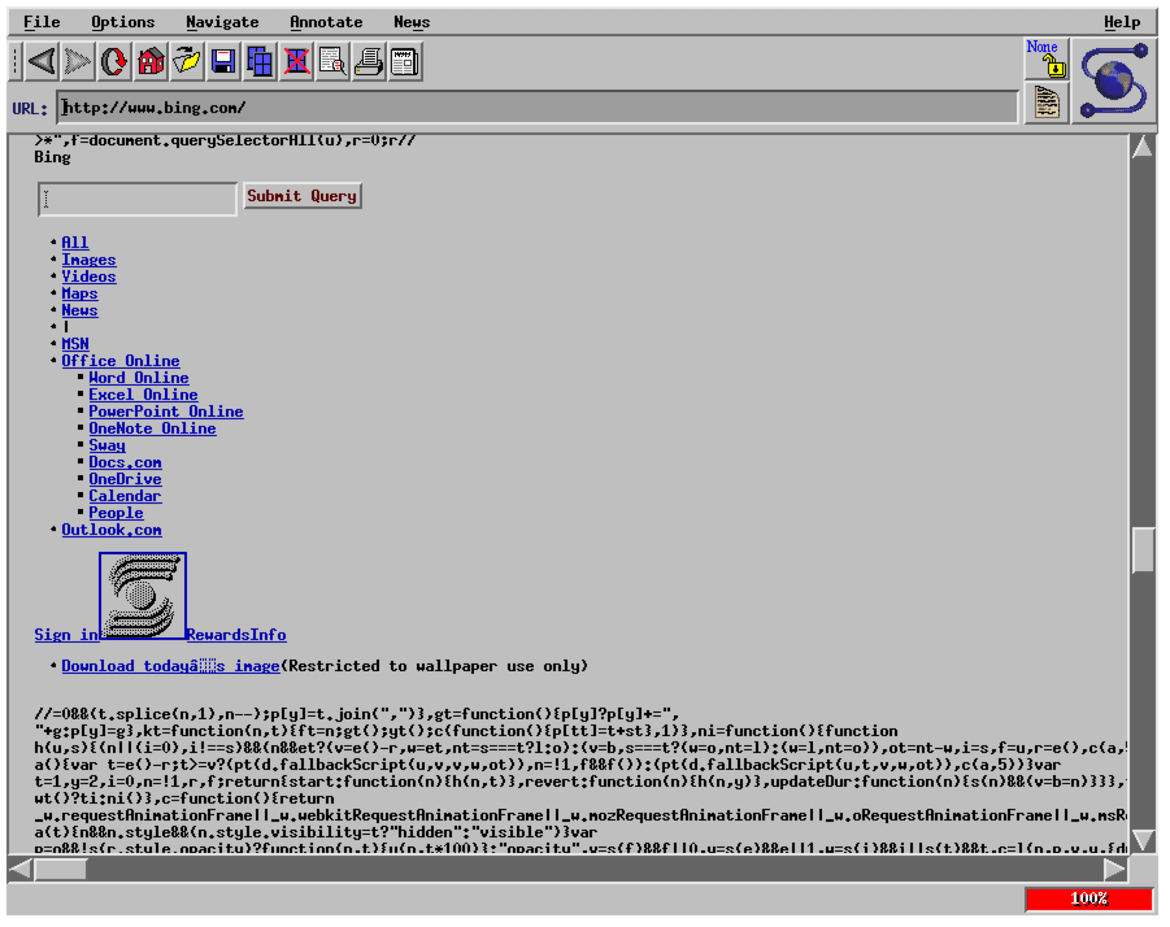Go back with the left arrow icon
Screen dimensions: 1170x927
[x=43, y=61]
